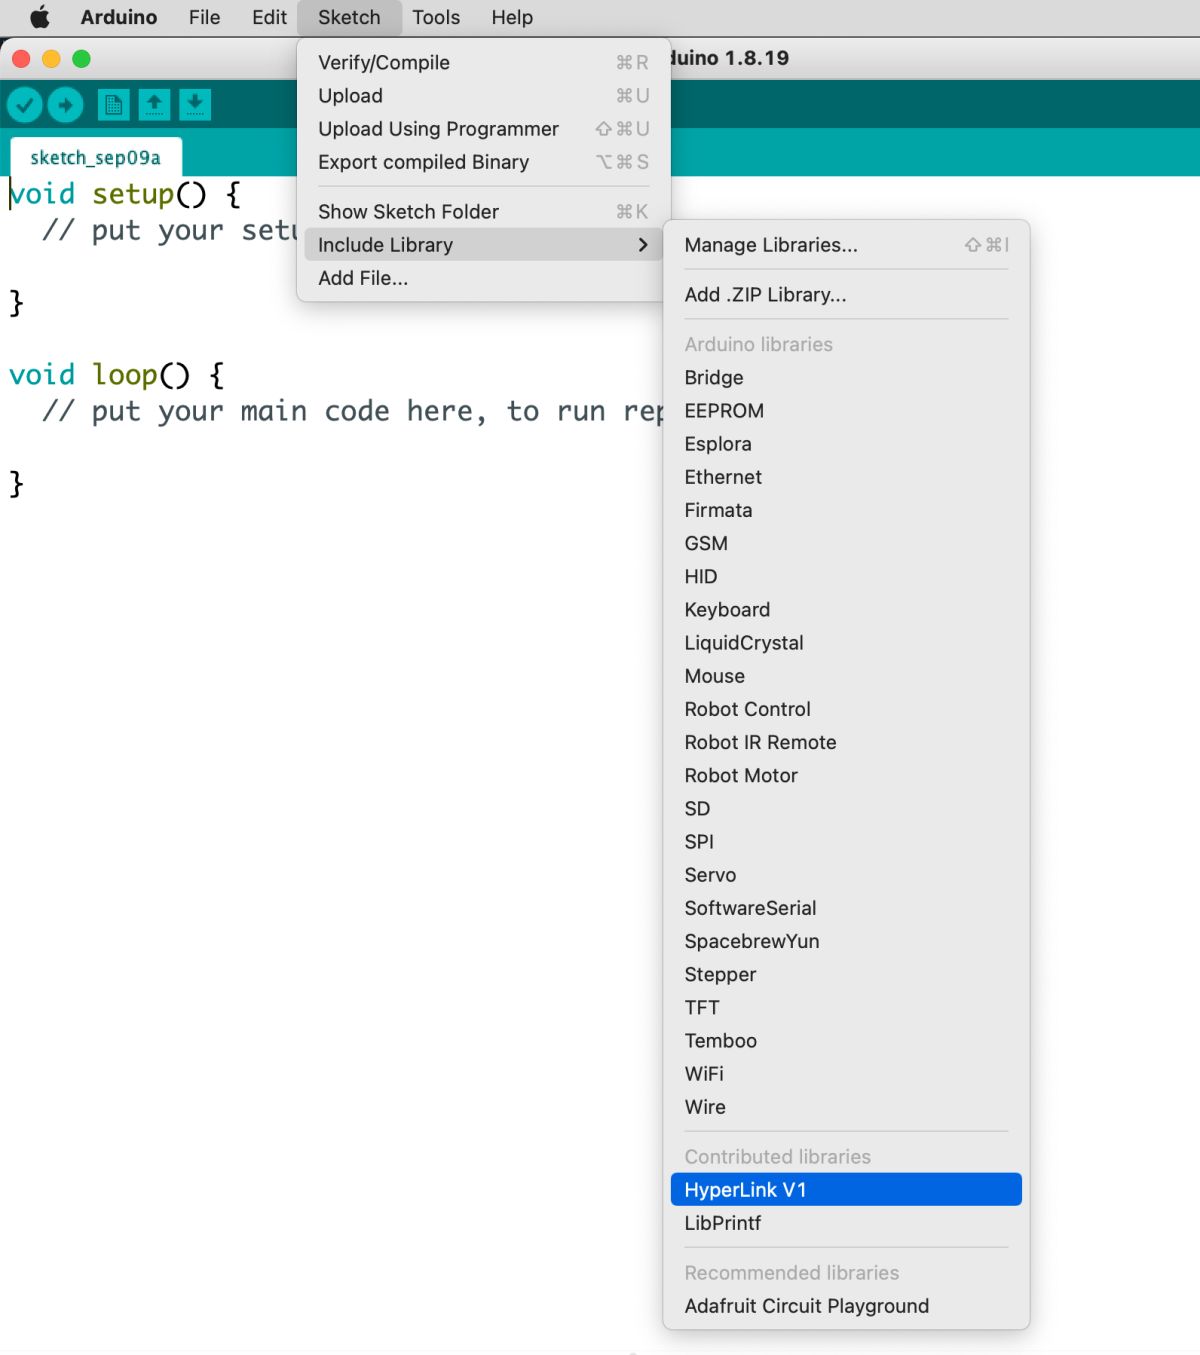Open the Edit menu
The height and width of the screenshot is (1355, 1200).
point(269,17)
